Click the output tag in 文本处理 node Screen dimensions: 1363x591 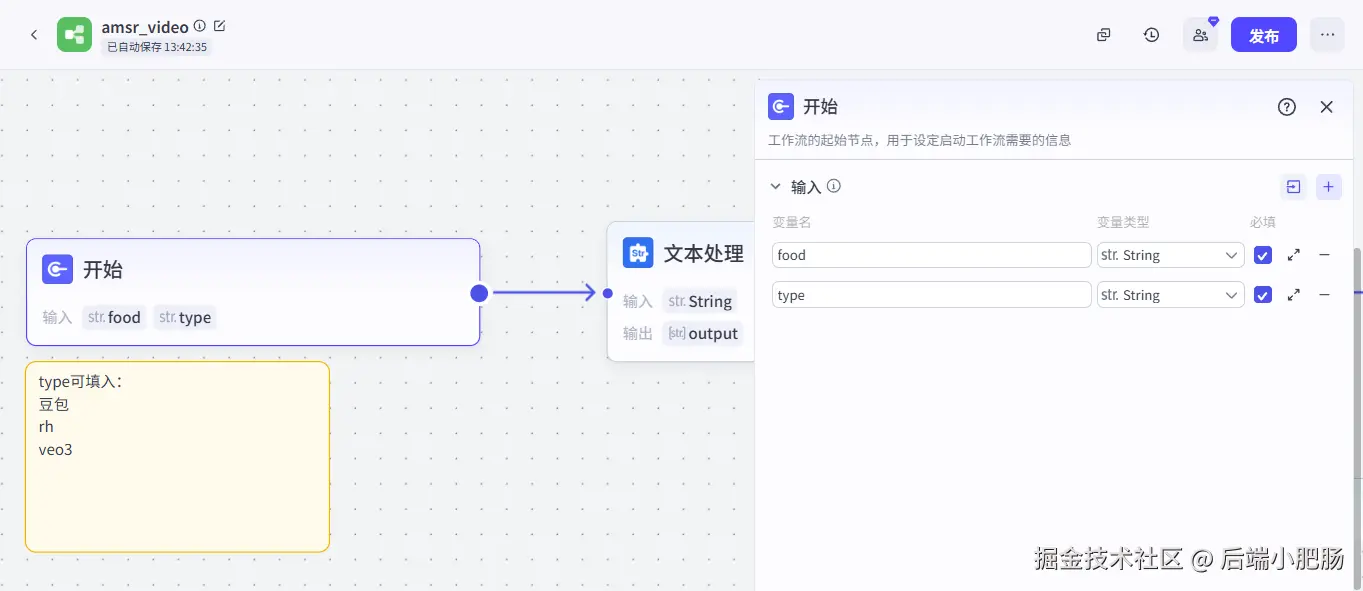coord(703,334)
